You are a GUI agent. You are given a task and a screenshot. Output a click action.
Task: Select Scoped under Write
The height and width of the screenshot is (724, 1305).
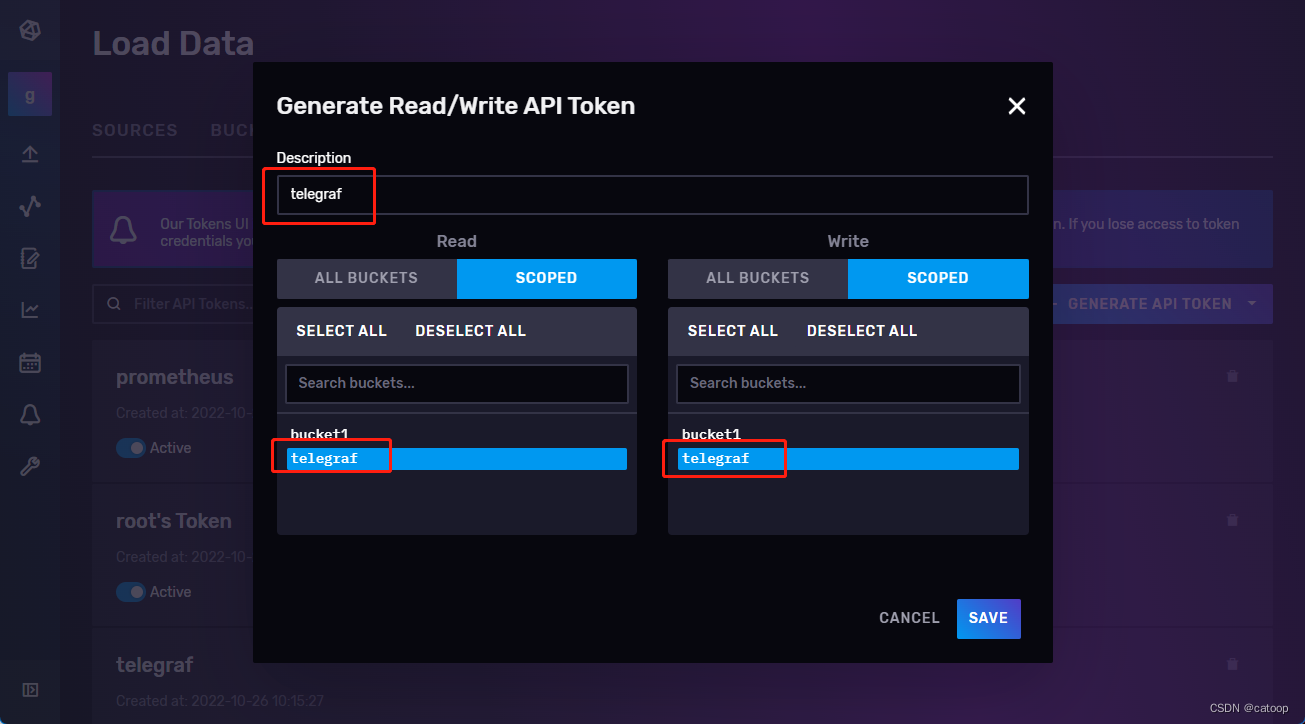(x=938, y=278)
